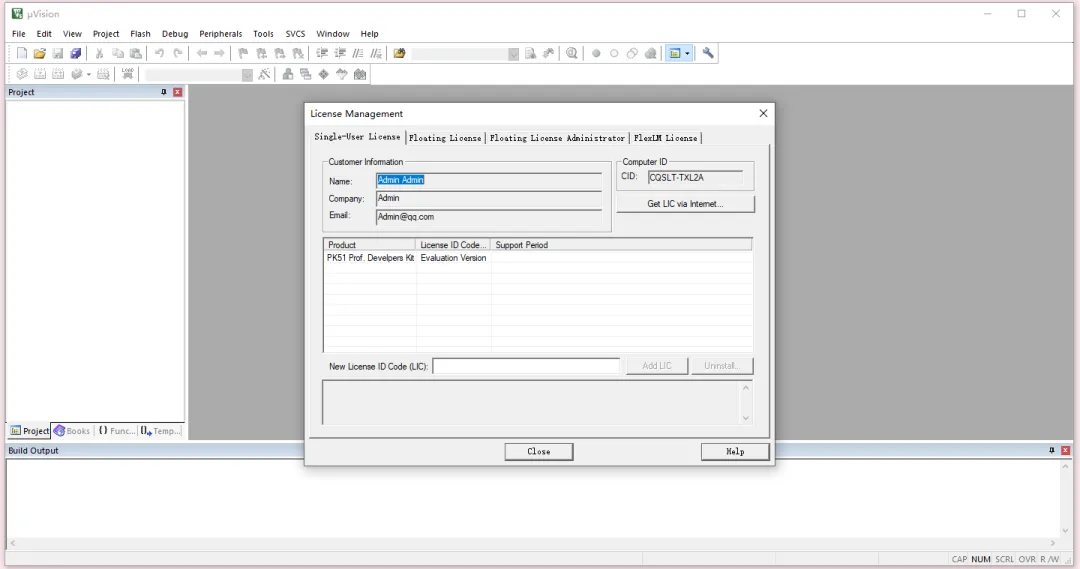Click the Add LIC button

click(656, 366)
